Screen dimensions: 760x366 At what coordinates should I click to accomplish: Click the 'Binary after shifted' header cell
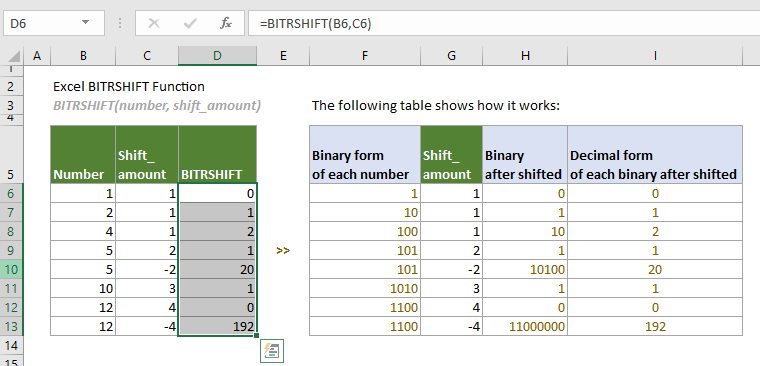pos(525,154)
